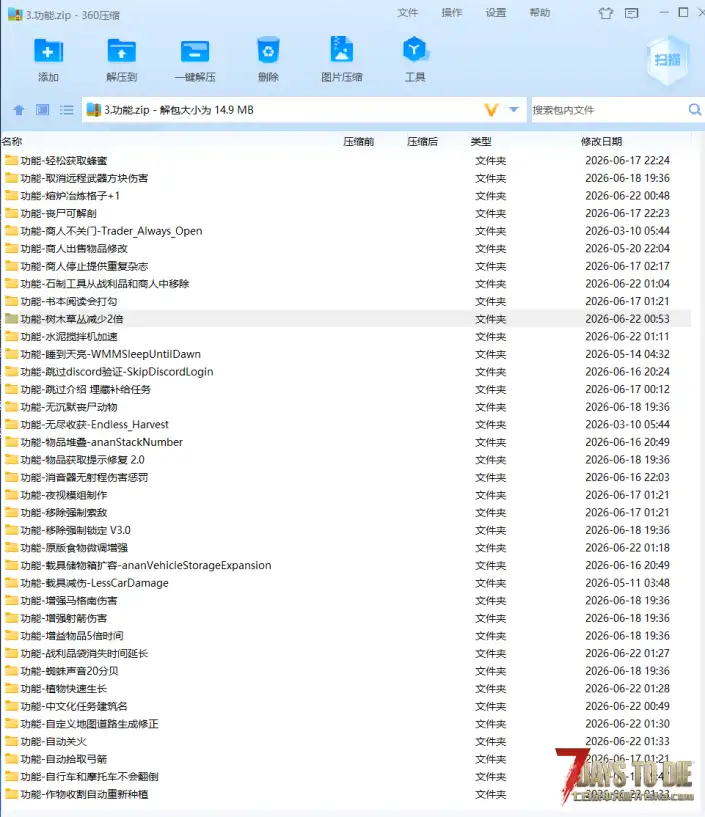The width and height of the screenshot is (705, 817).
Task: Open the 工具 (Tools) icon
Action: point(415,50)
